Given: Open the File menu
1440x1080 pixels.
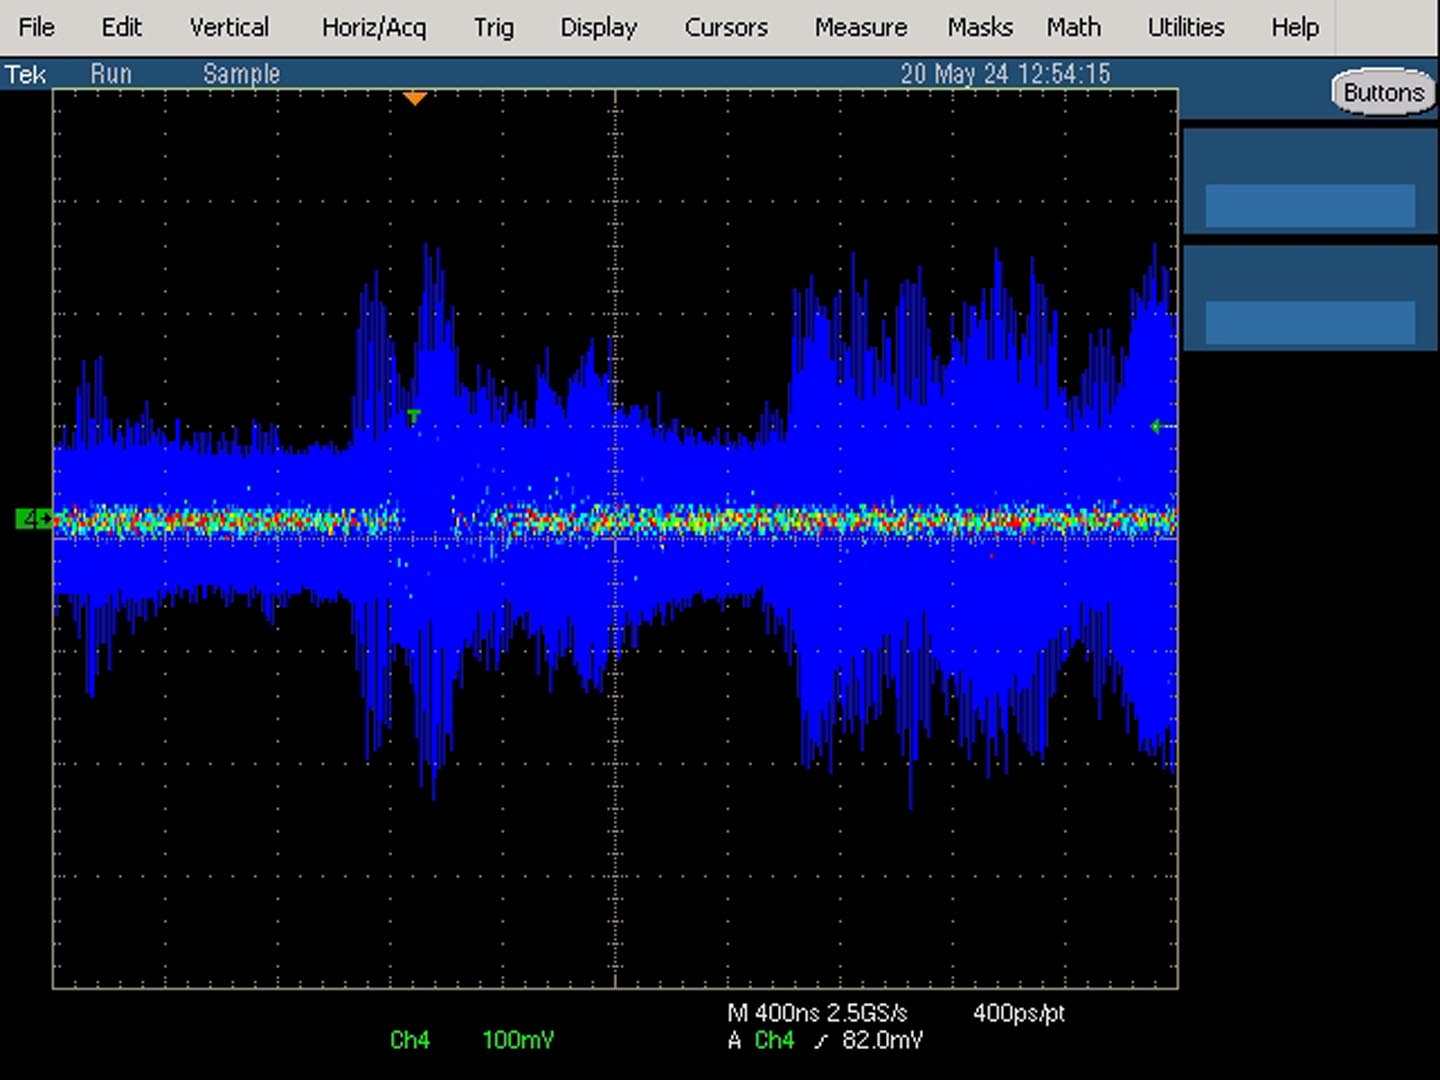Looking at the screenshot, I should coord(37,27).
